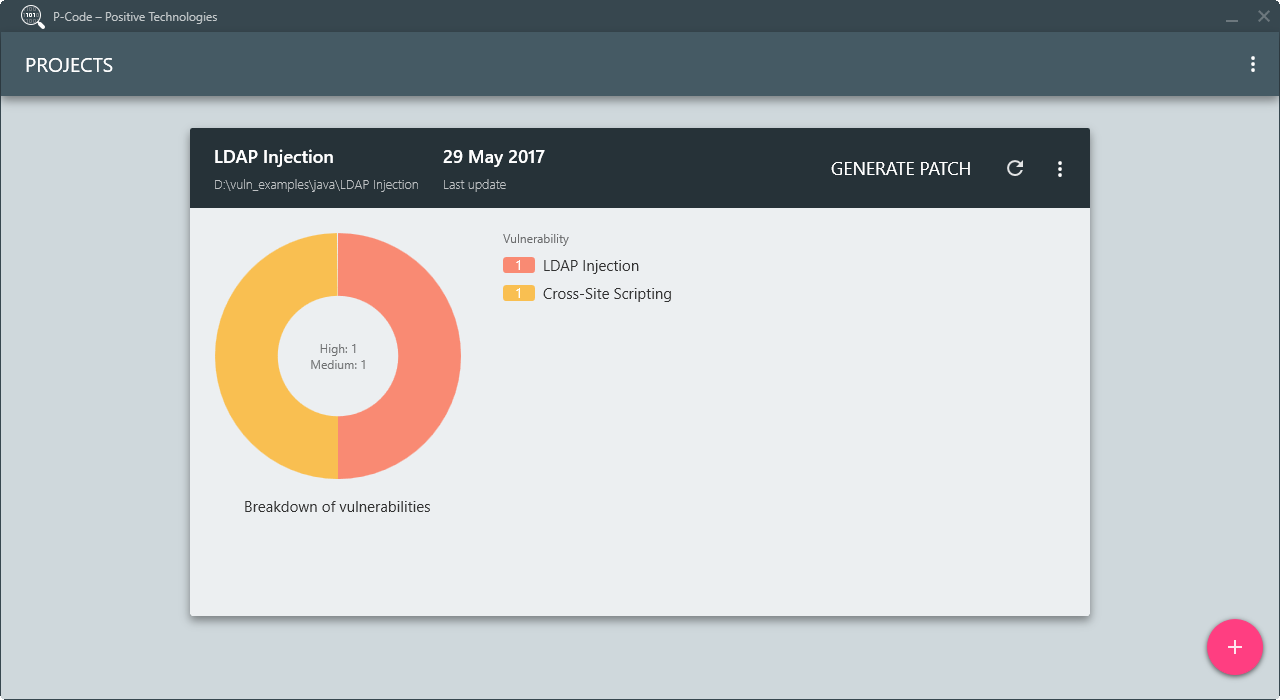Click the Breakdown of vulnerabilities caption

point(337,507)
